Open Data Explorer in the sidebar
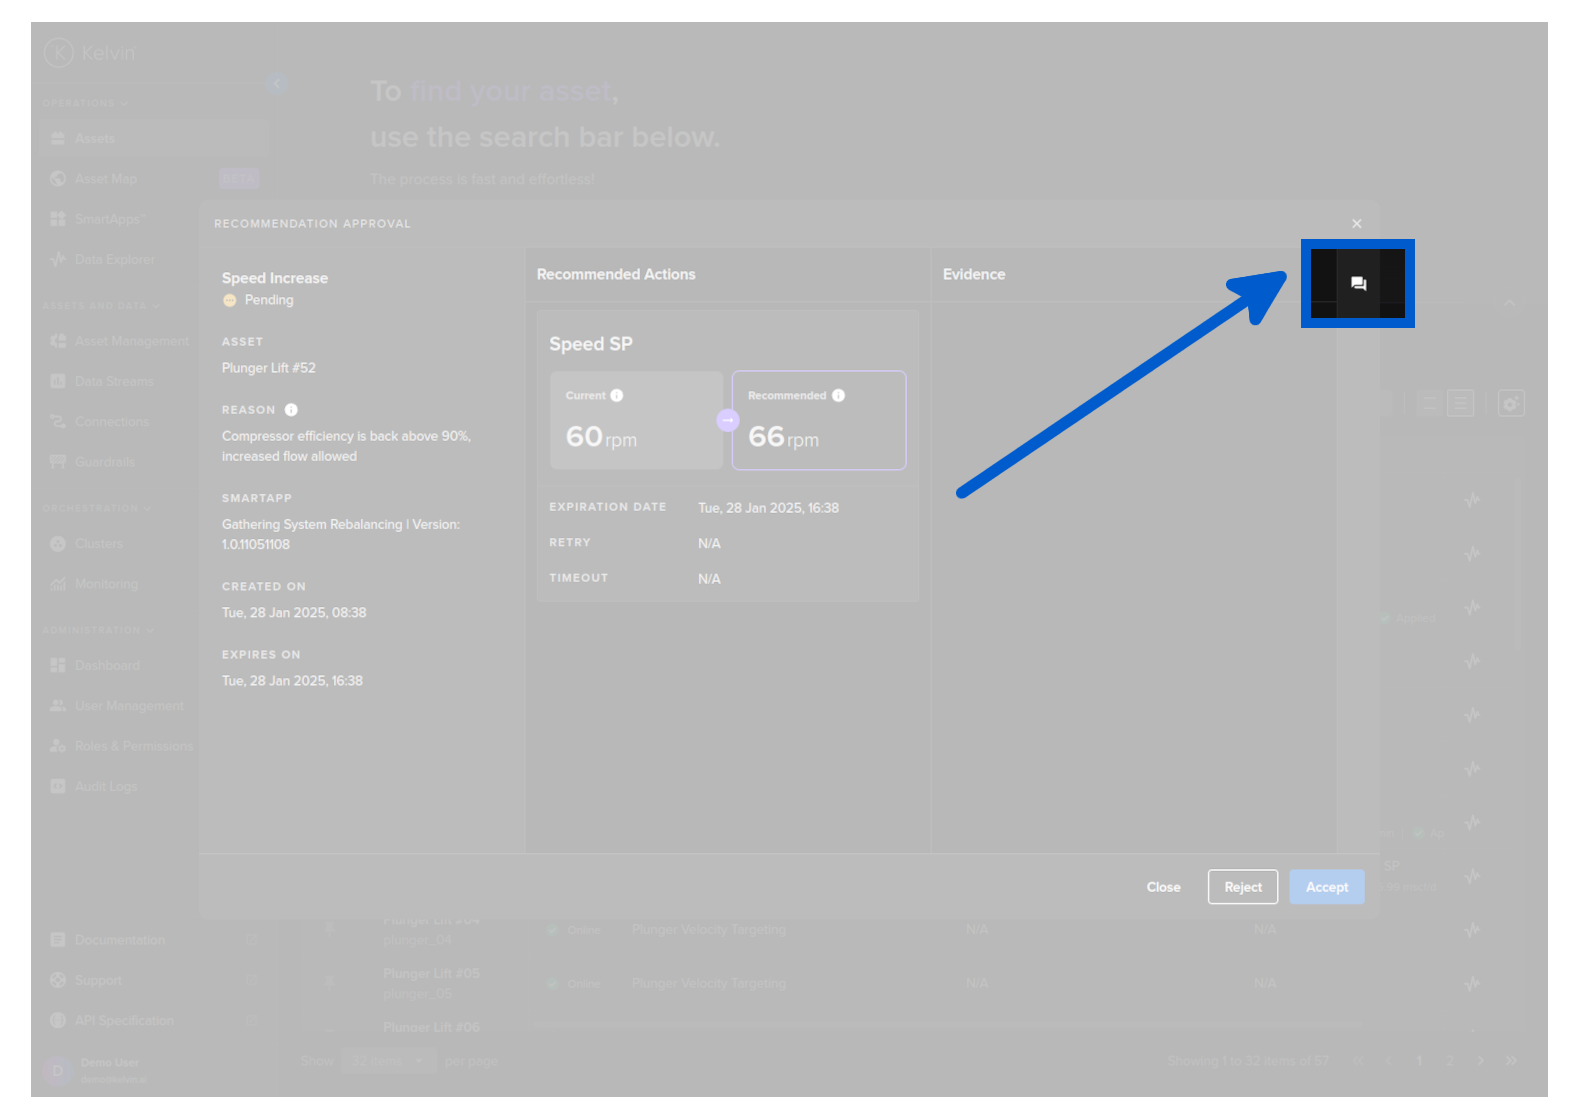Screen dimensions: 1580x1120 coord(114,260)
